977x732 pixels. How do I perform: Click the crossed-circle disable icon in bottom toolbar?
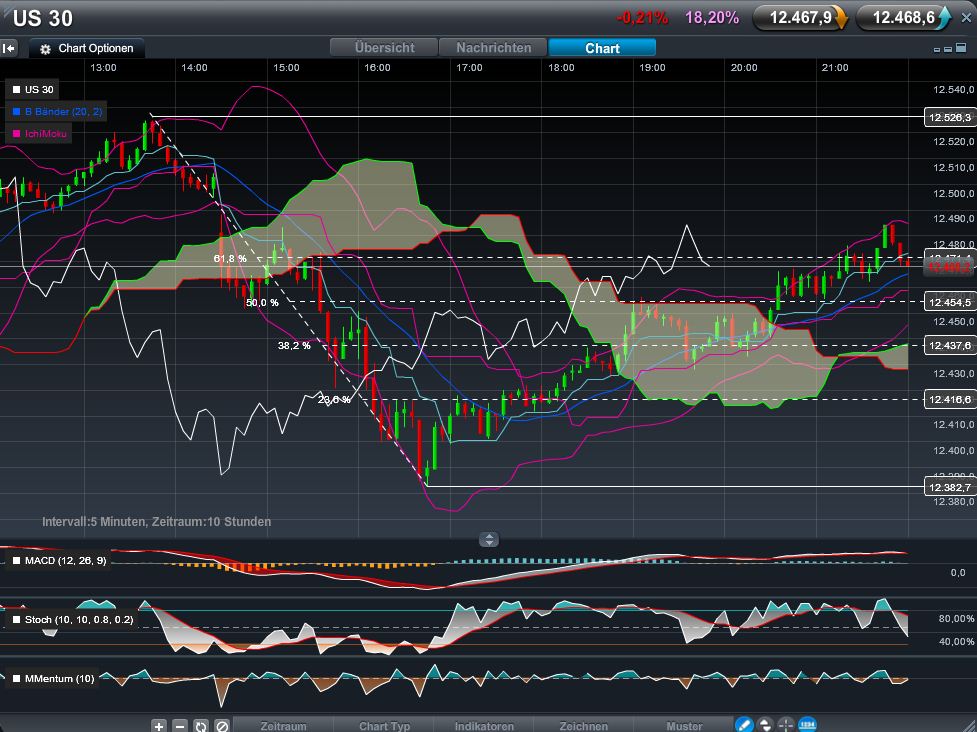[x=222, y=725]
